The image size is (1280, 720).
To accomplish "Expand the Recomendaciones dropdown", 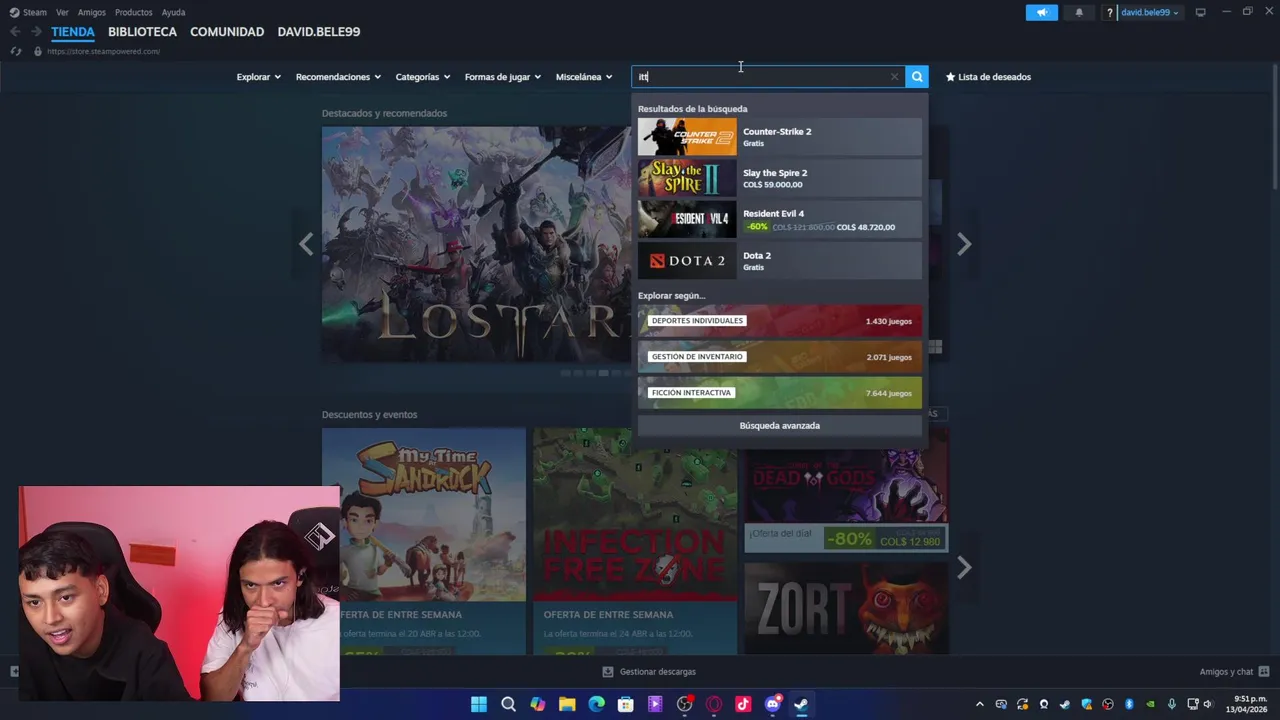I will [x=338, y=77].
